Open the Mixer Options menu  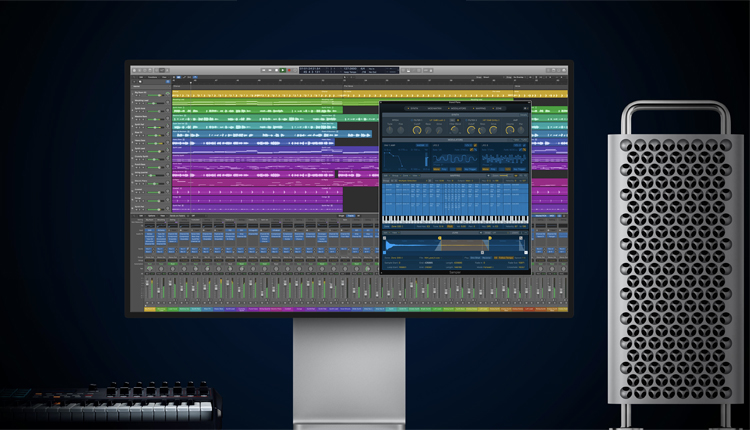pyautogui.click(x=152, y=216)
